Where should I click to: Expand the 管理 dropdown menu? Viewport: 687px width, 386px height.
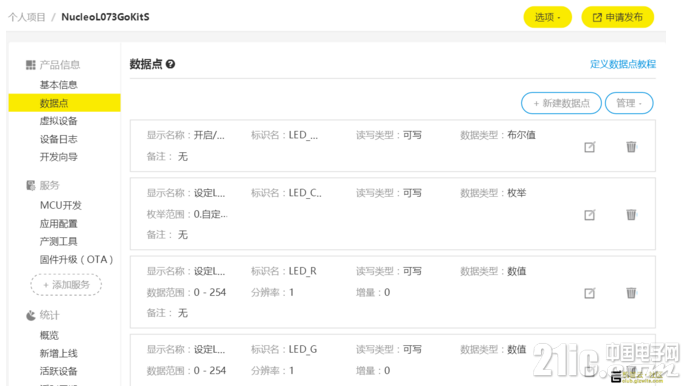point(629,103)
